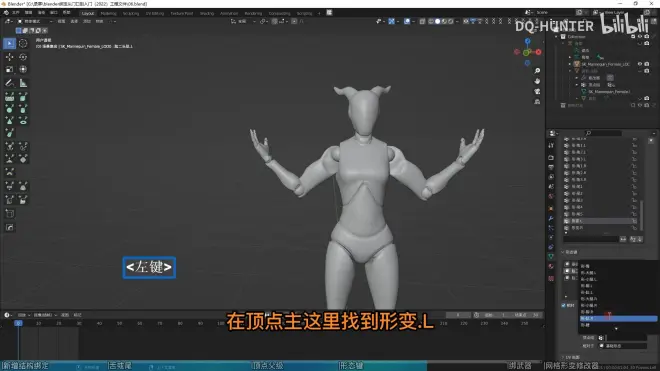Viewport: 660px width, 371px height.
Task: Open Object Data properties green triangle tab
Action: point(551,256)
